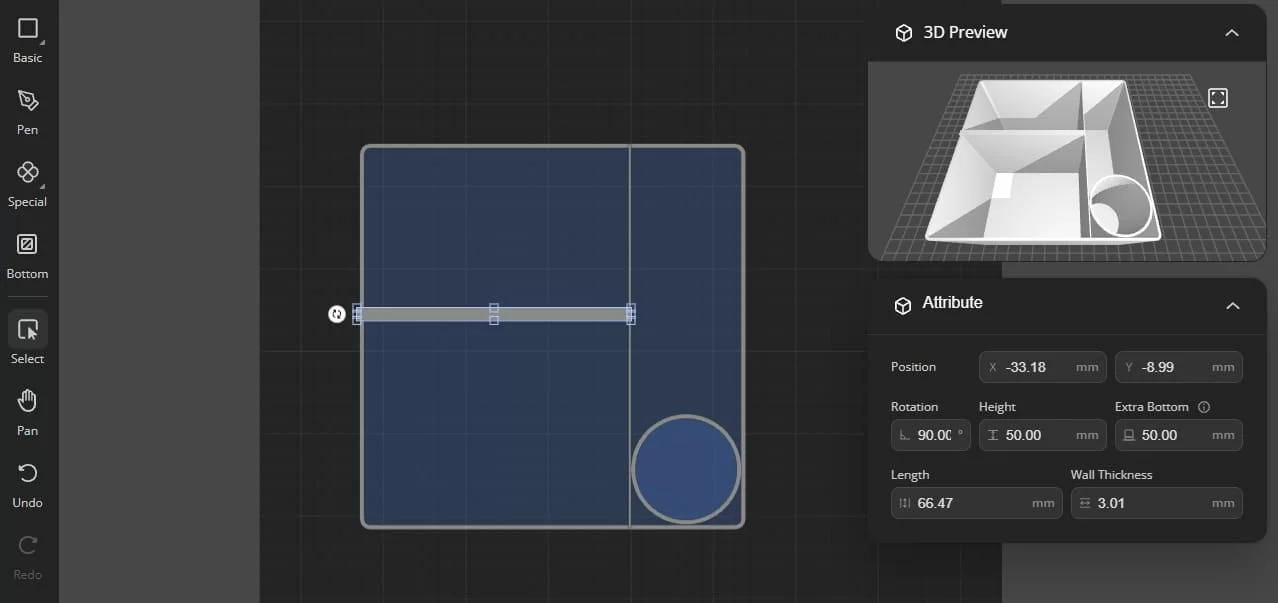1278x603 pixels.
Task: Switch to the Pan tool
Action: pos(28,413)
